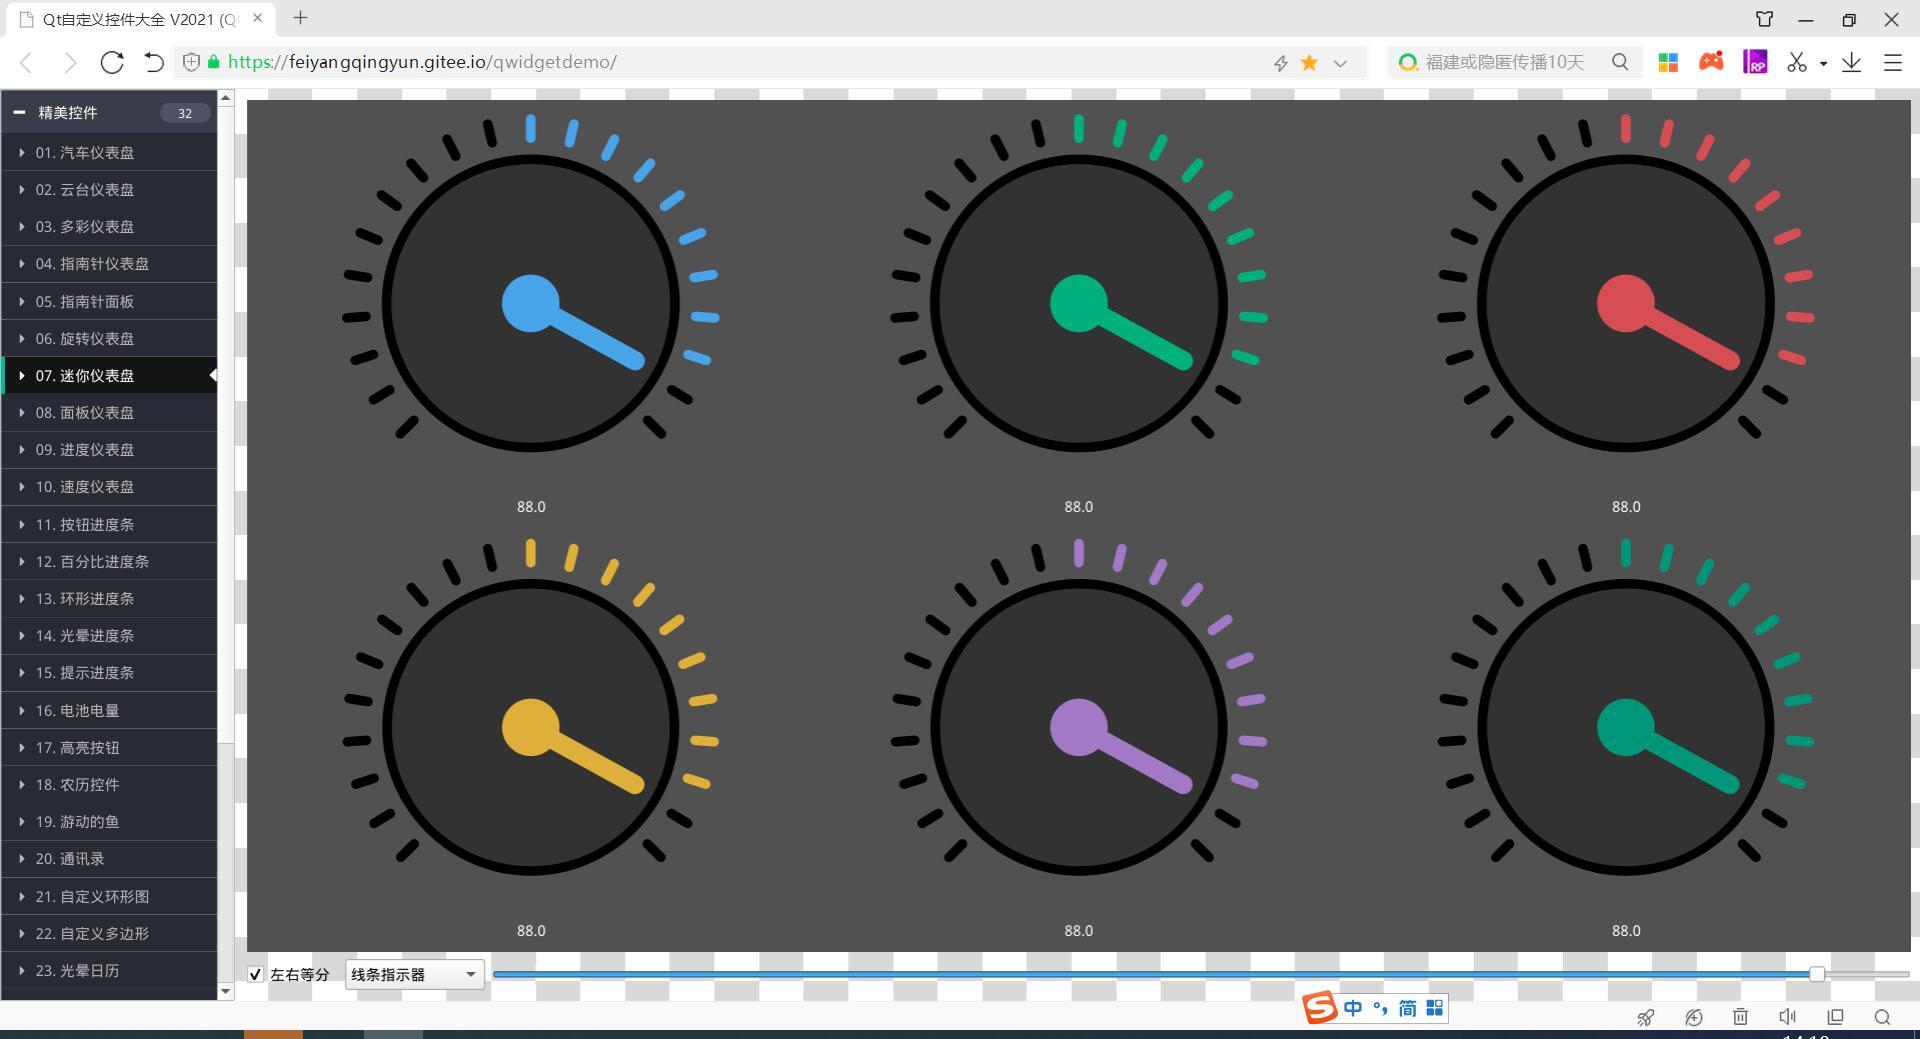Open the IME toolbox grid icon
This screenshot has width=1920, height=1039.
point(1435,1008)
